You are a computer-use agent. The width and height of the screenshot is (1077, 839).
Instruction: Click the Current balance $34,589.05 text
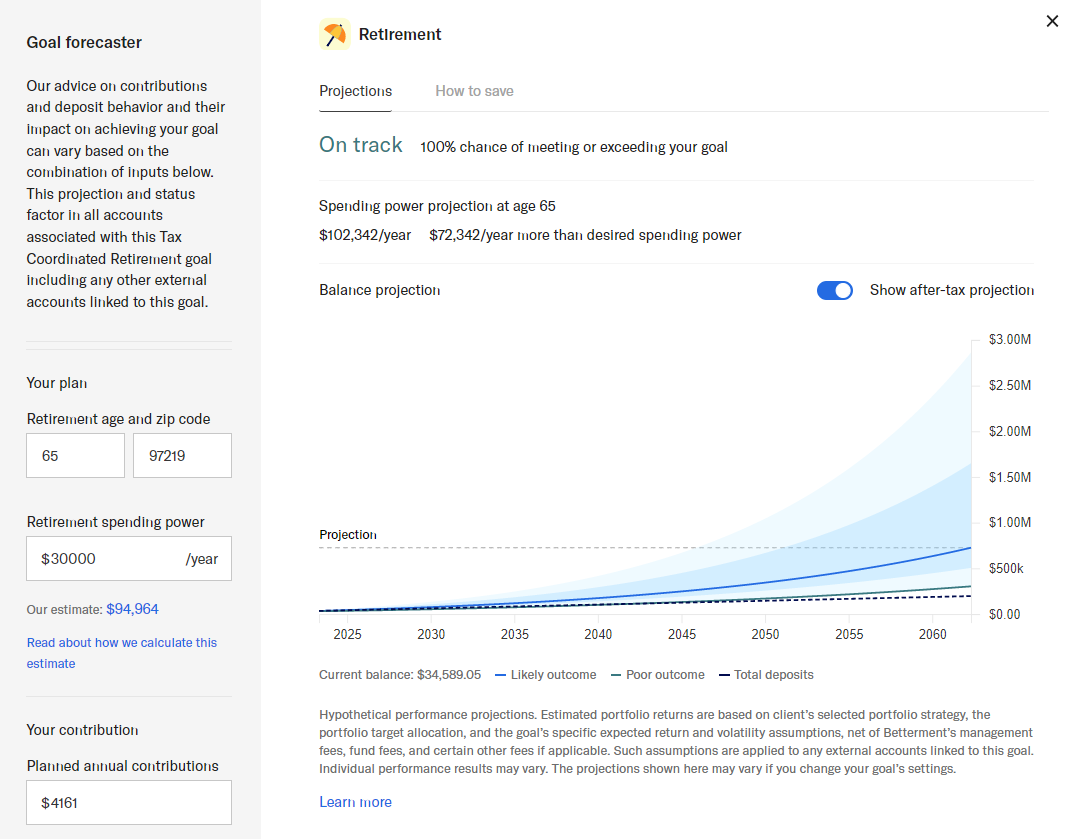click(x=399, y=675)
